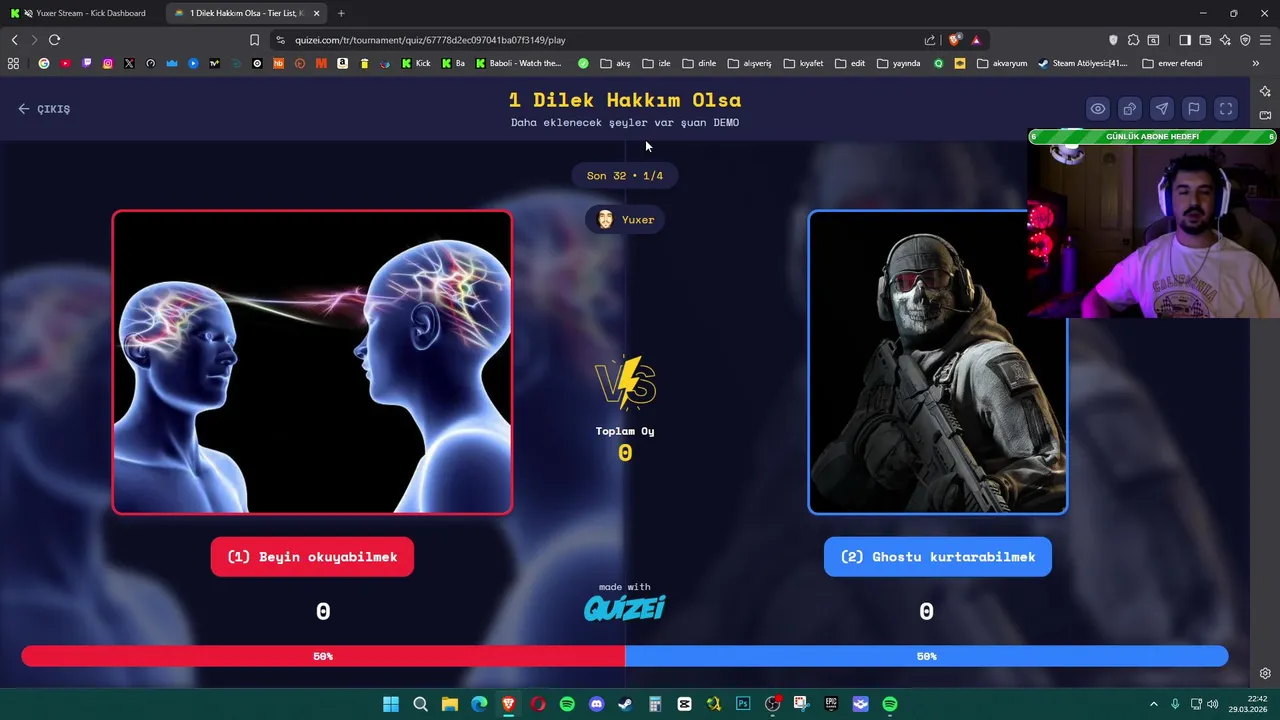Open Photoshop from the taskbar
The image size is (1280, 720).
pyautogui.click(x=743, y=704)
